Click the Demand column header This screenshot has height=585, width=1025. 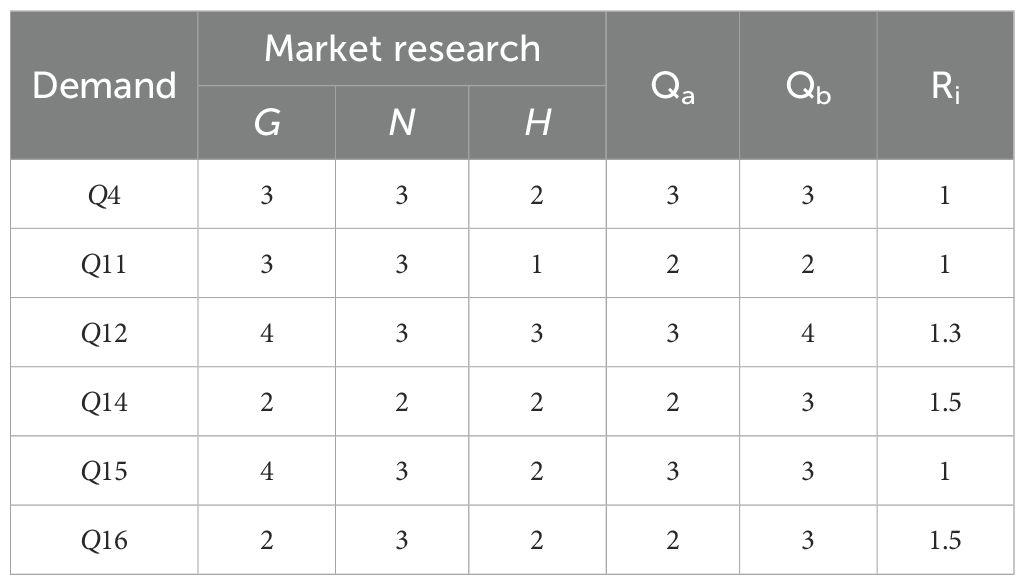pyautogui.click(x=104, y=86)
